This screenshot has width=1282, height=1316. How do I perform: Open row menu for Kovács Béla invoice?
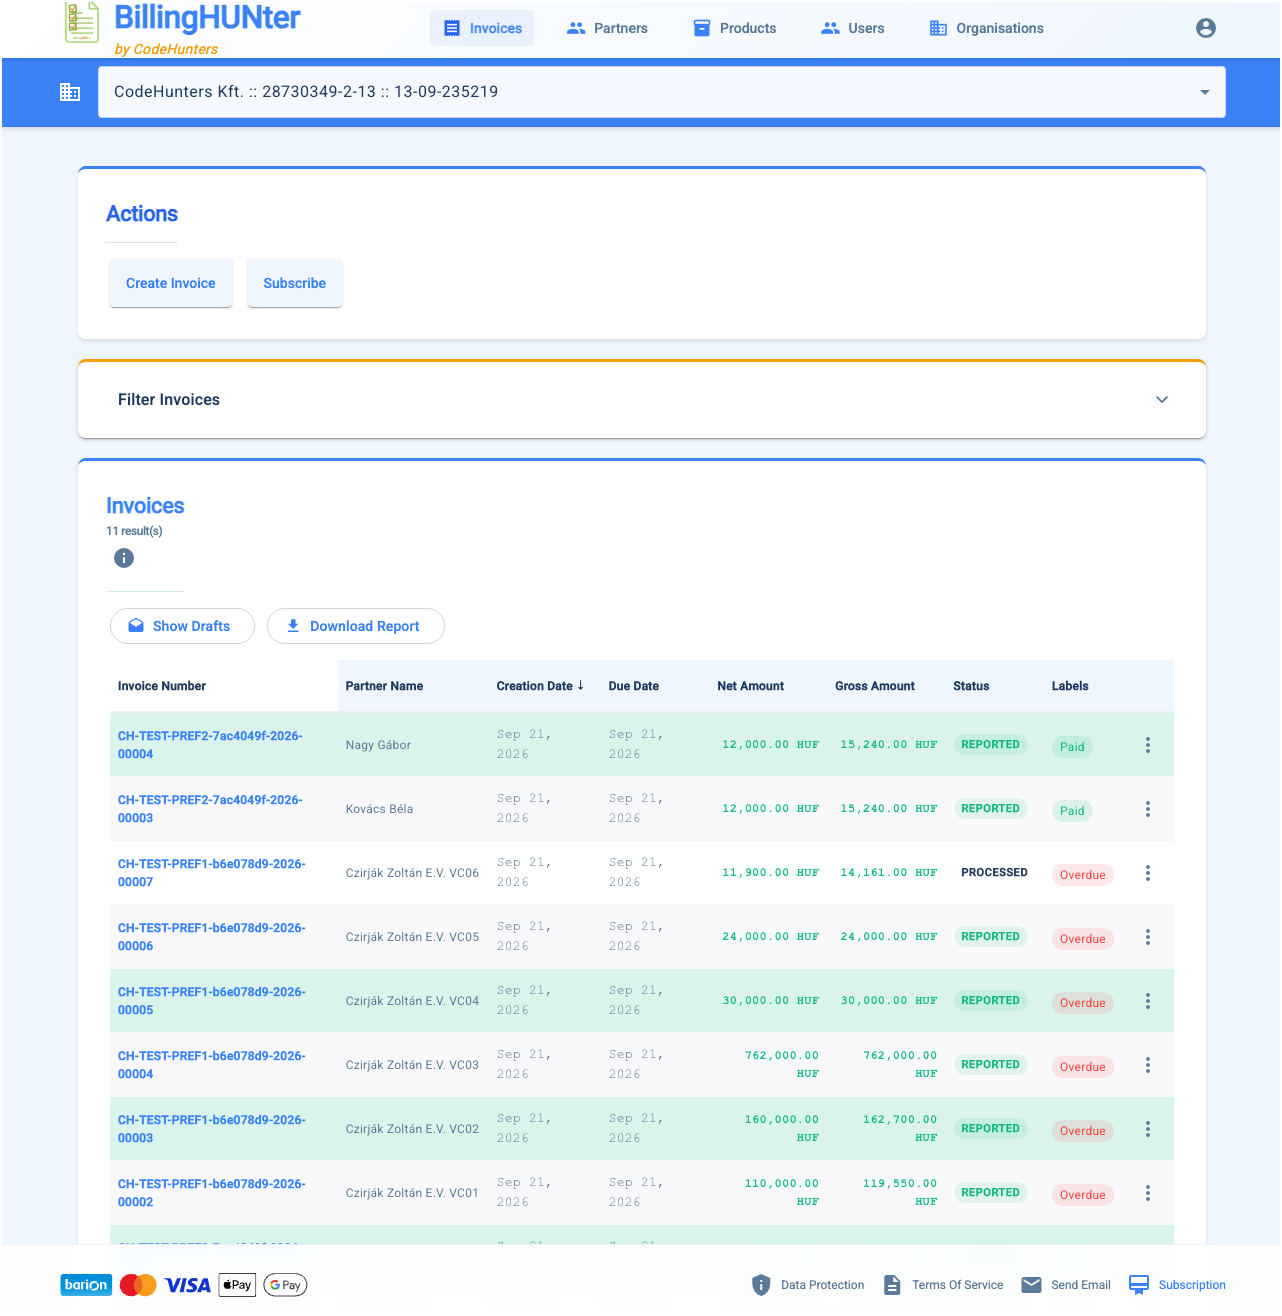[x=1148, y=809]
